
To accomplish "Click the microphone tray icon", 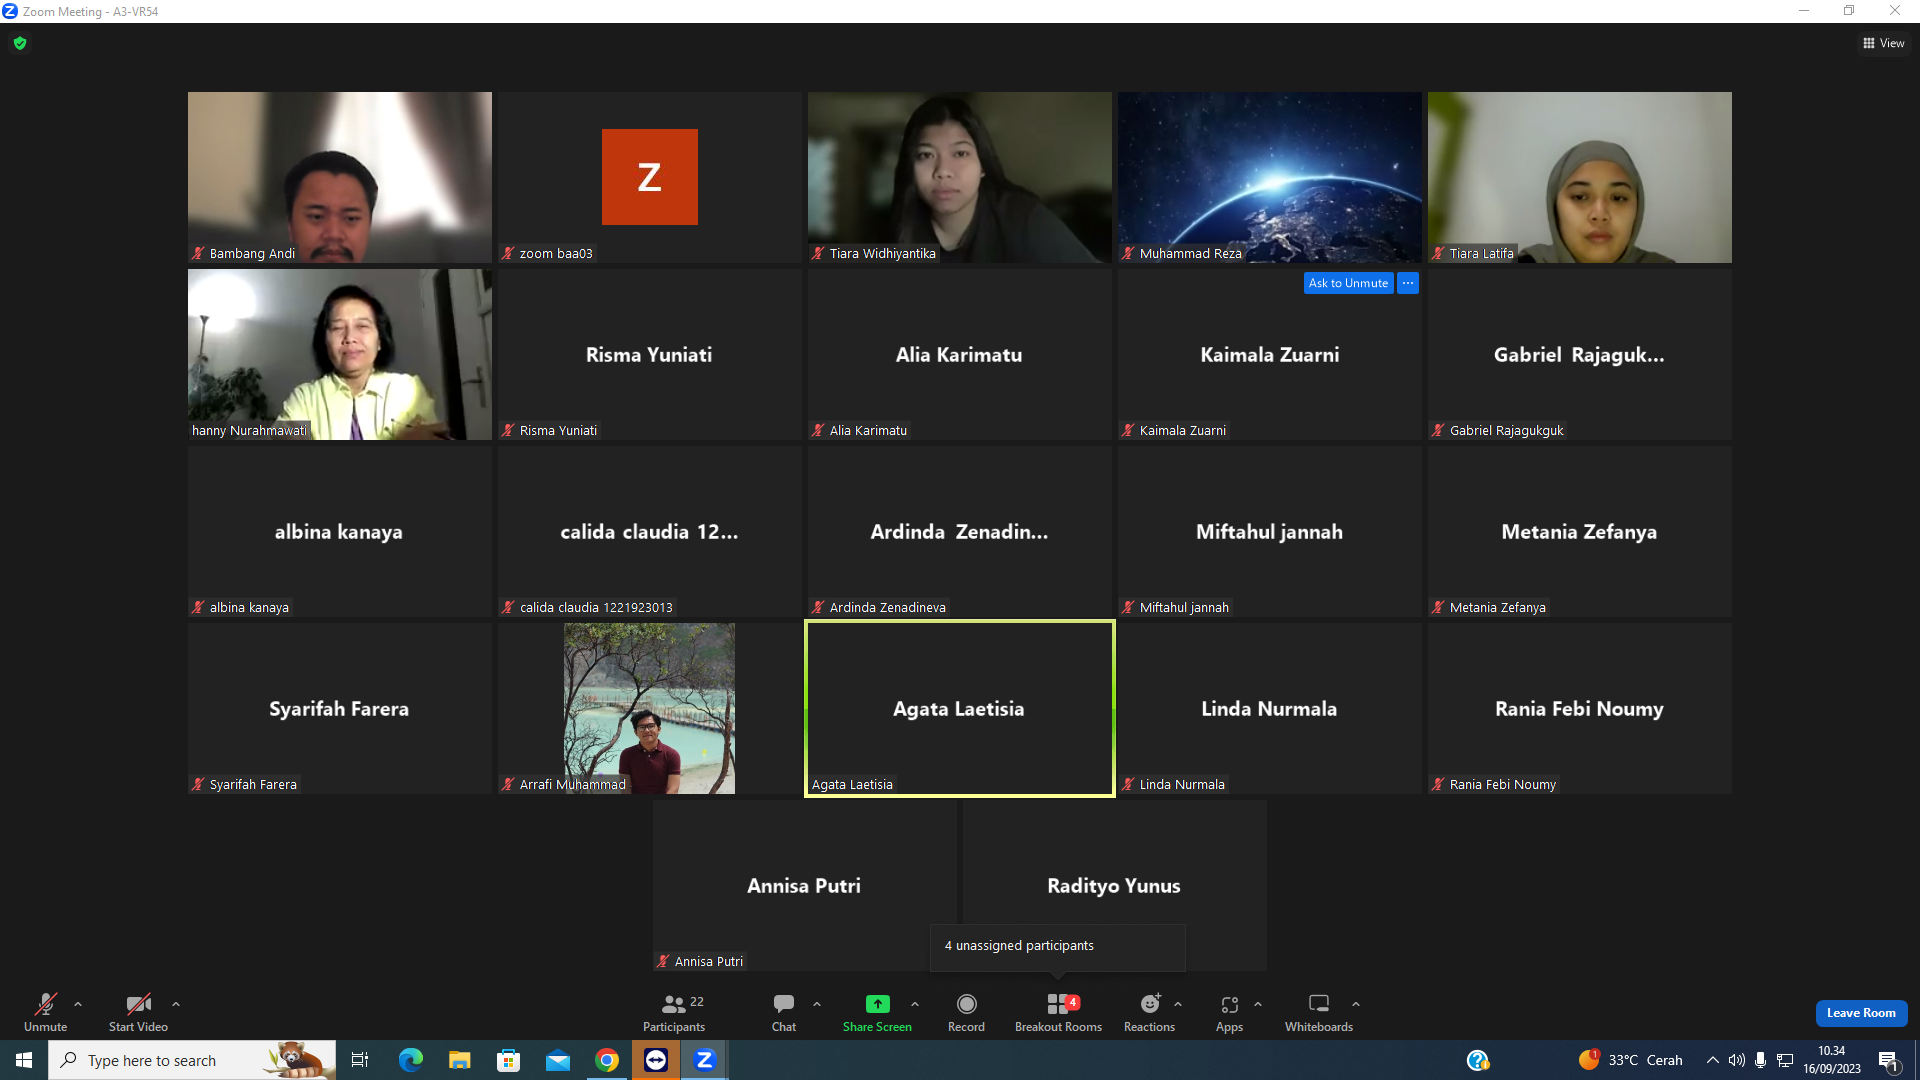I will [1760, 1060].
